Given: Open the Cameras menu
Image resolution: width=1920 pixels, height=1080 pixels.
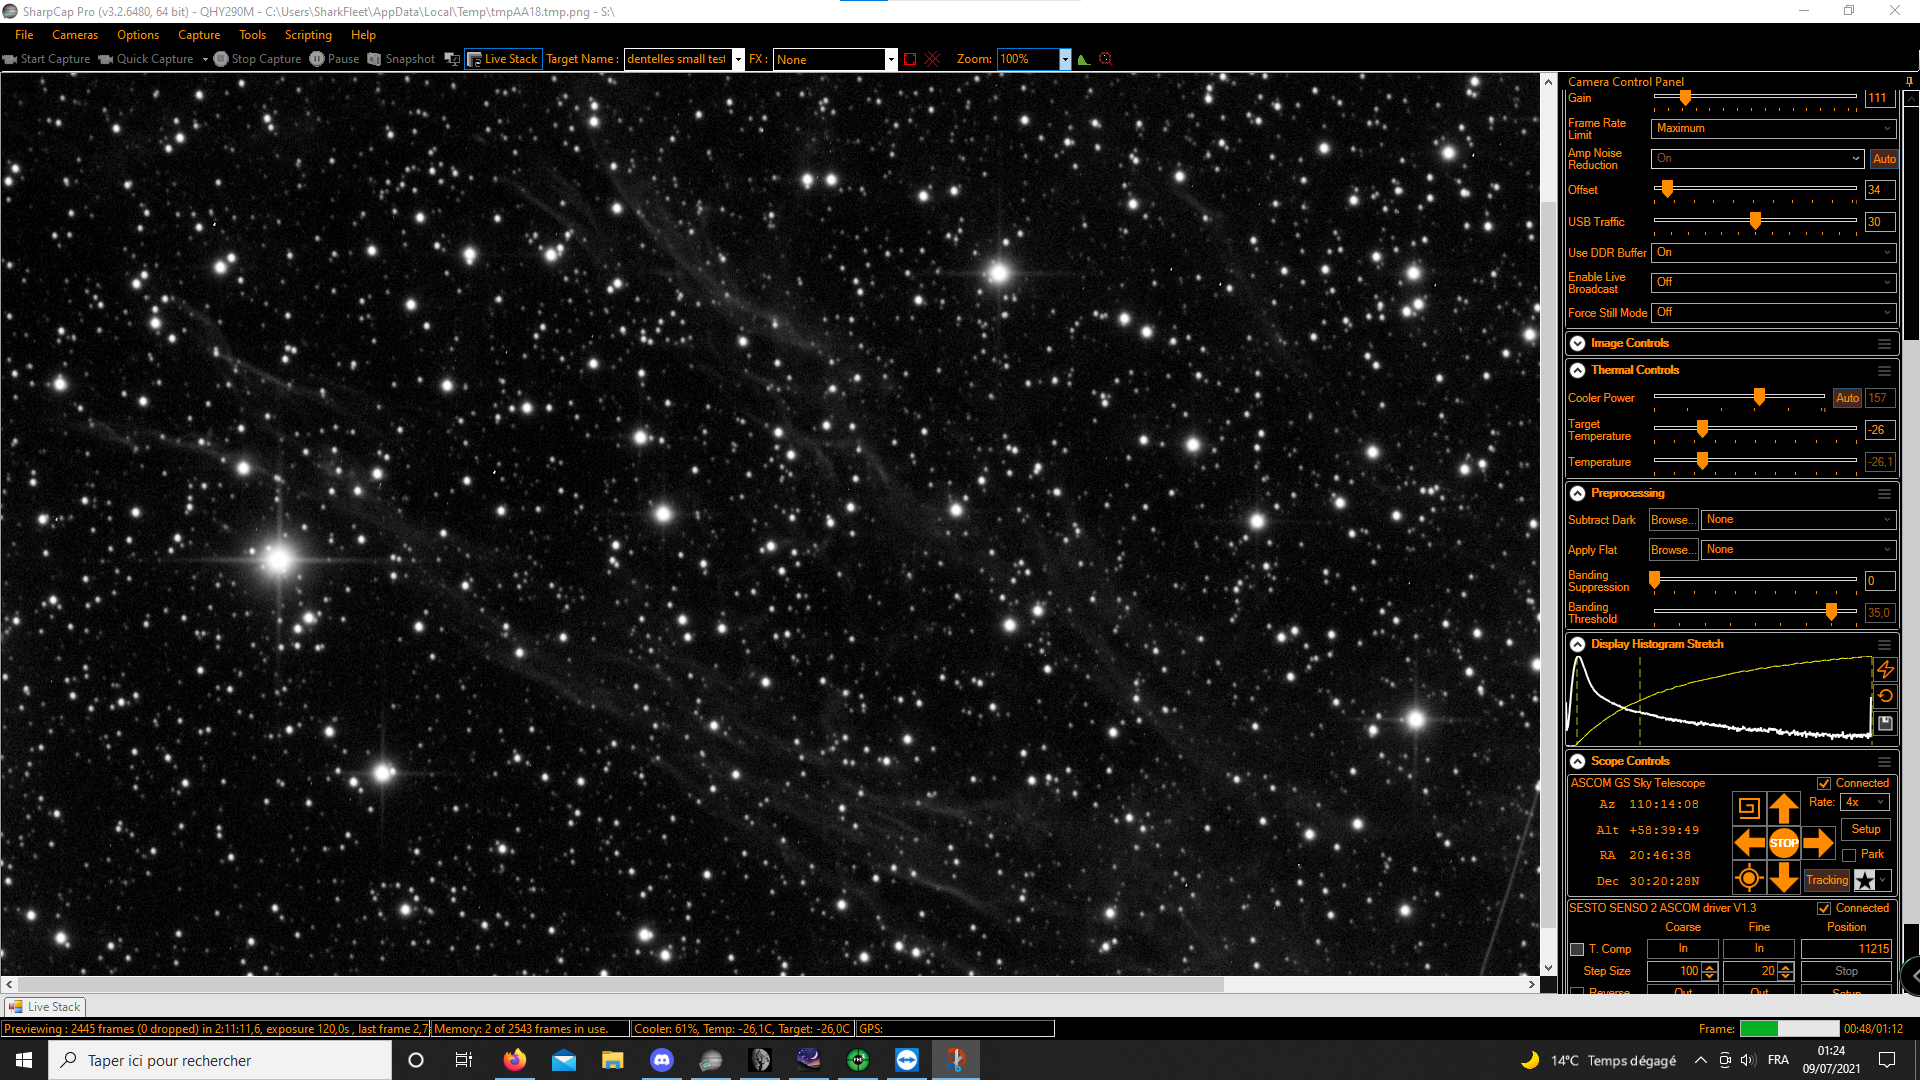Looking at the screenshot, I should click(75, 35).
